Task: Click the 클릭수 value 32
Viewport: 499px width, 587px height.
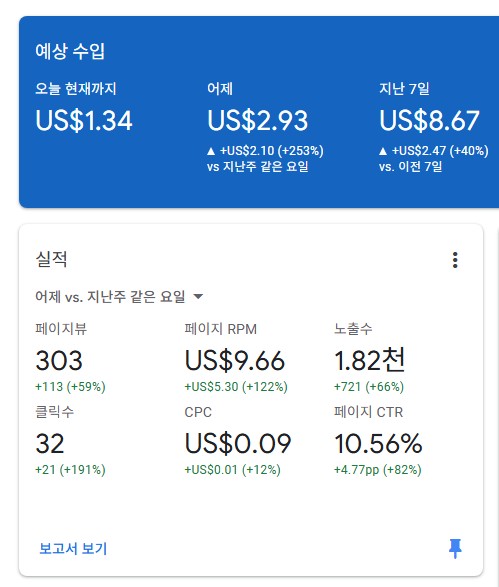Action: coord(50,444)
